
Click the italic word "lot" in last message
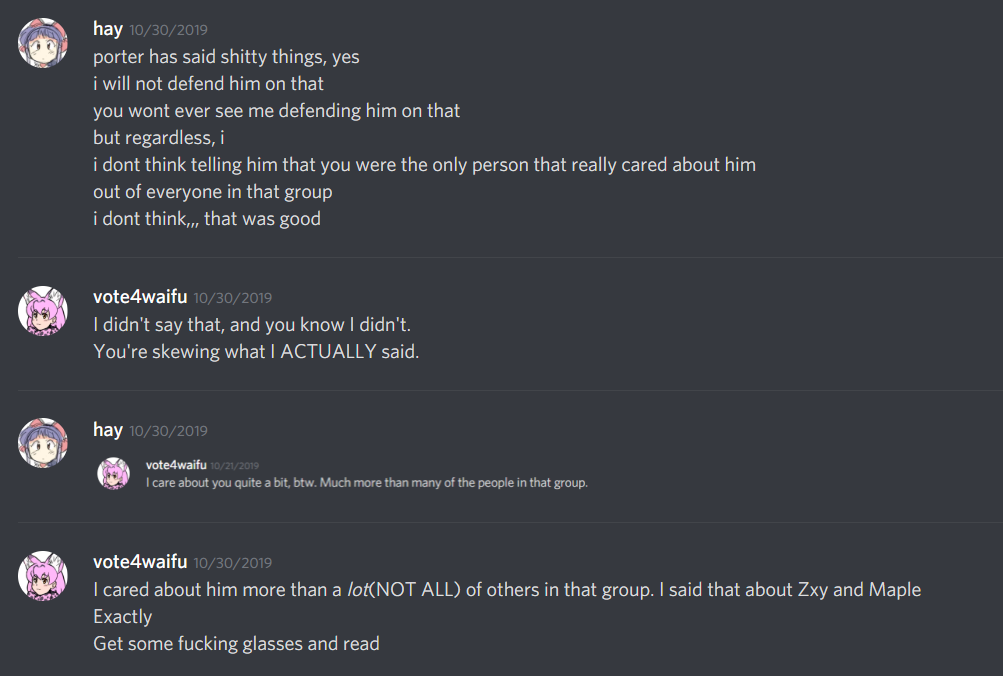pyautogui.click(x=358, y=590)
